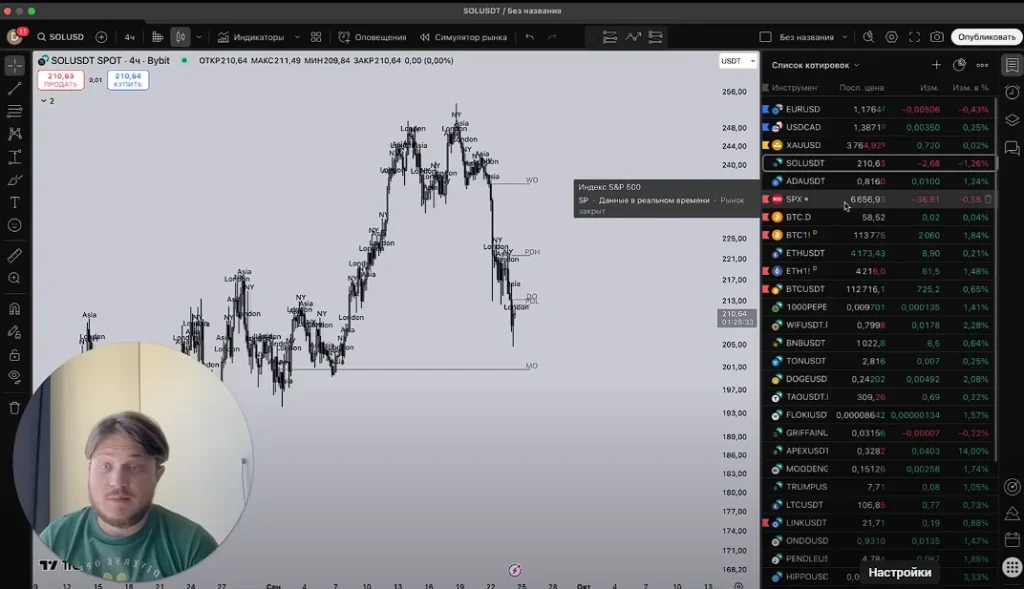Add a symbol to the watchlist
This screenshot has width=1024, height=589.
pos(936,65)
